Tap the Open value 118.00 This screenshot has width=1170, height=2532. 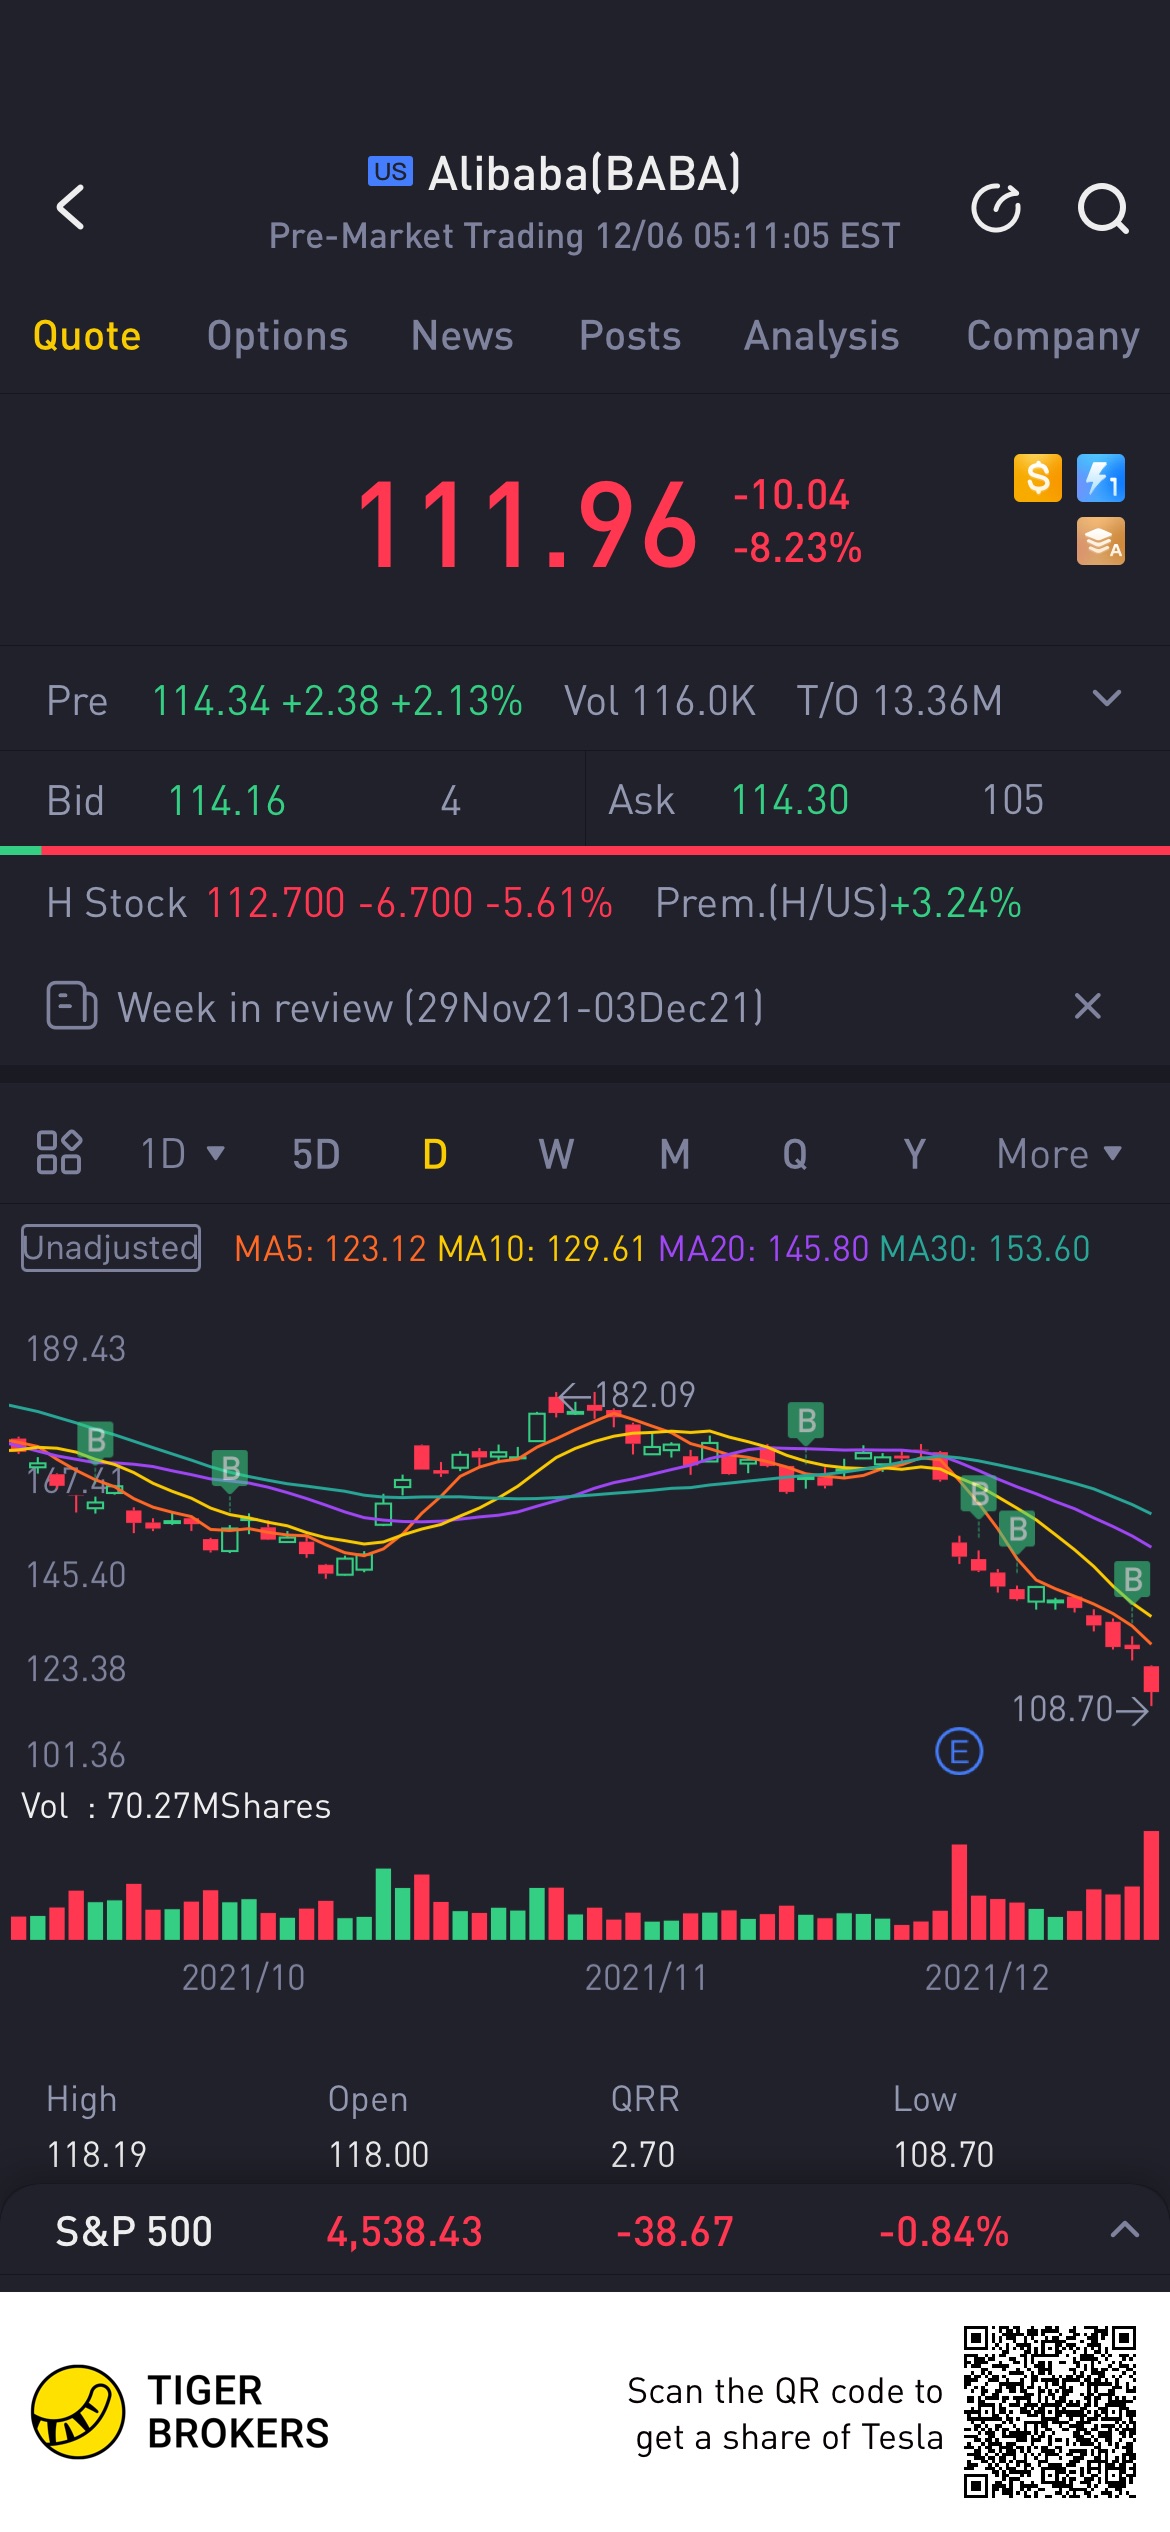379,2154
